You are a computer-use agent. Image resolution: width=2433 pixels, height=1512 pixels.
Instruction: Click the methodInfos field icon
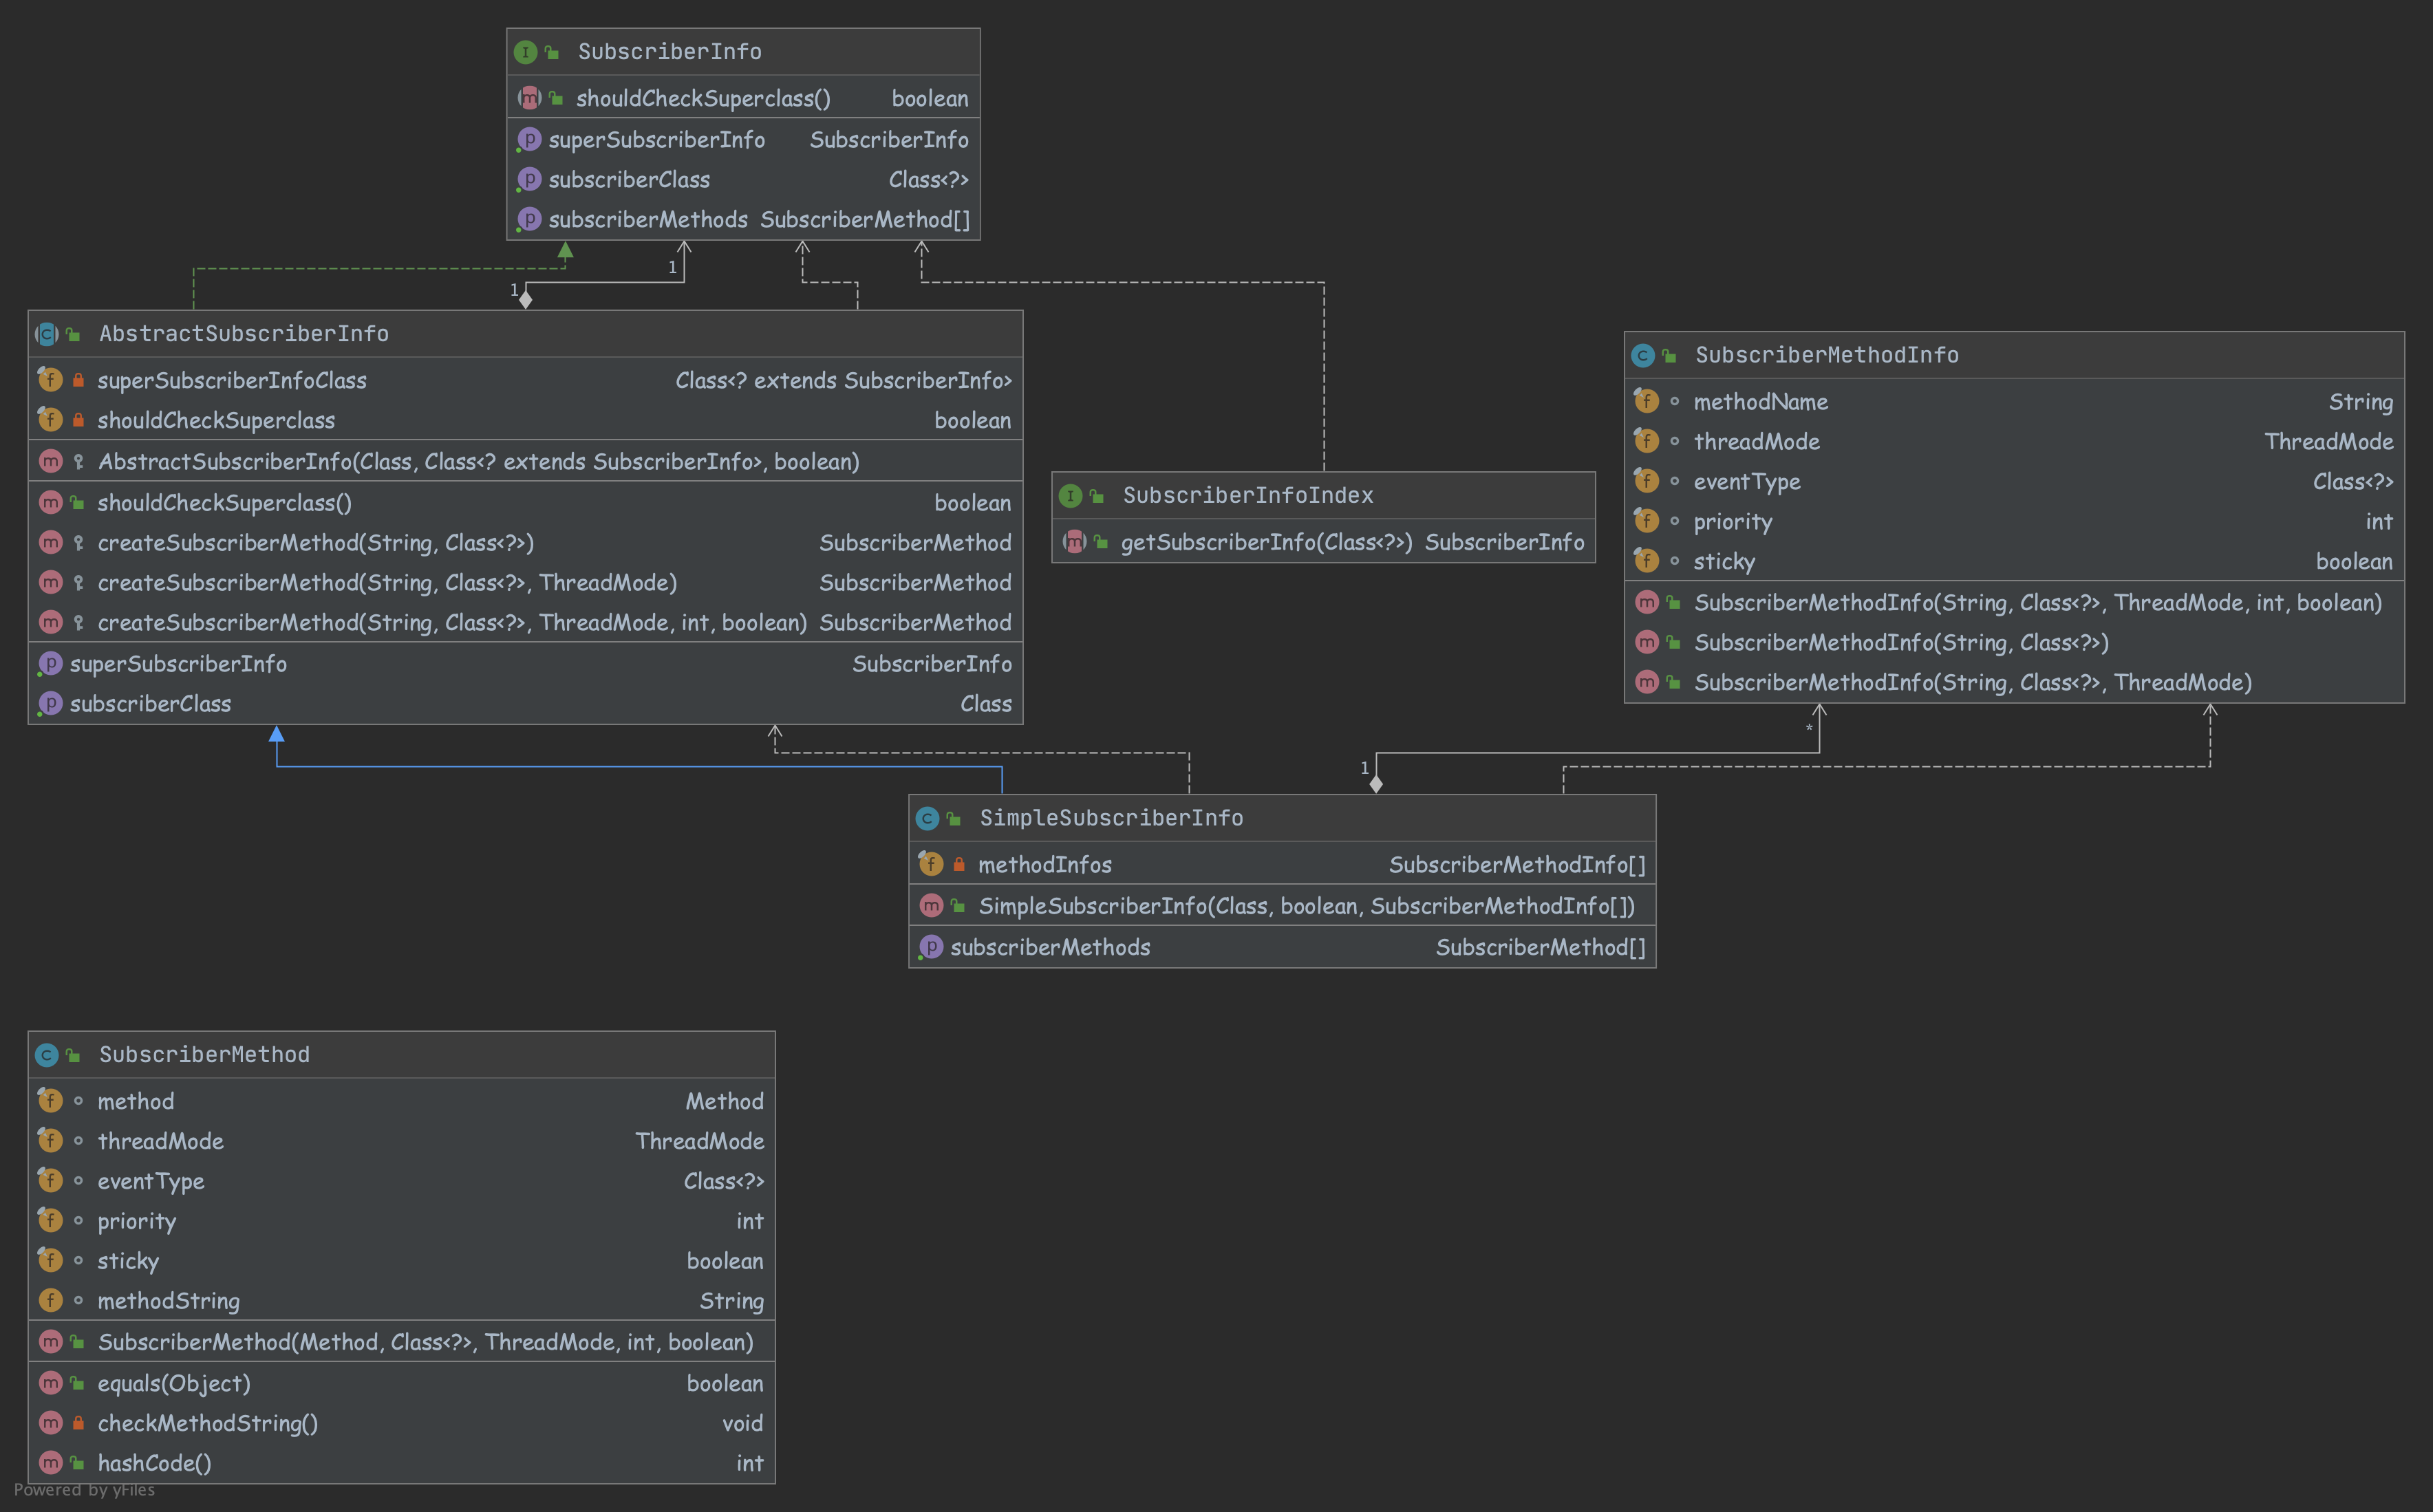pyautogui.click(x=930, y=864)
